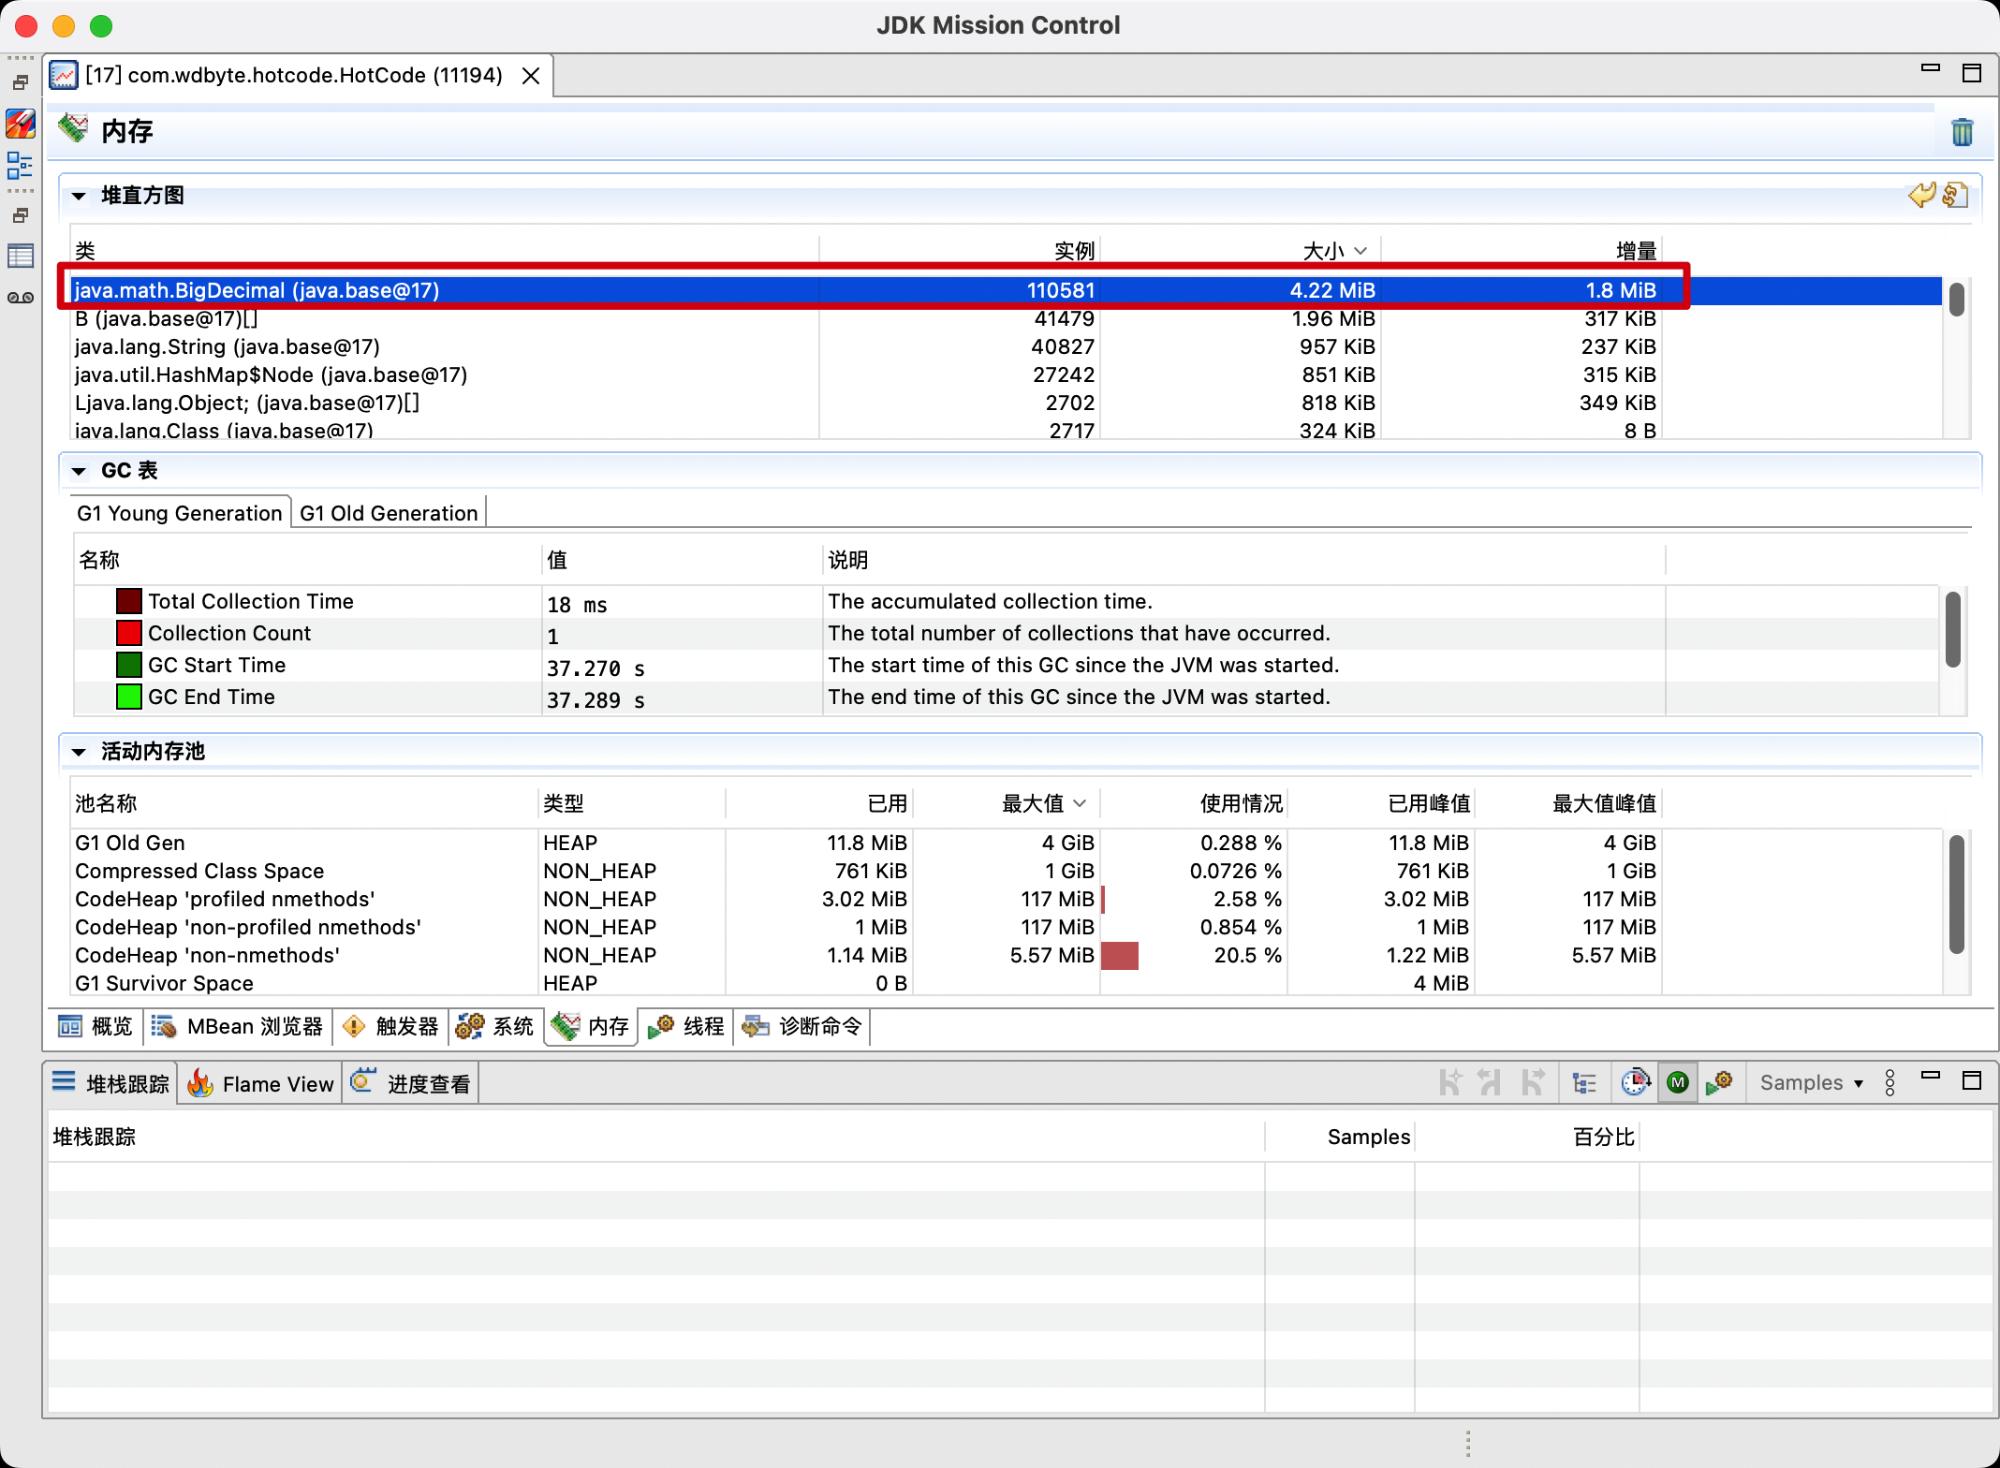Open the Properties table sidebar icon

(x=20, y=256)
